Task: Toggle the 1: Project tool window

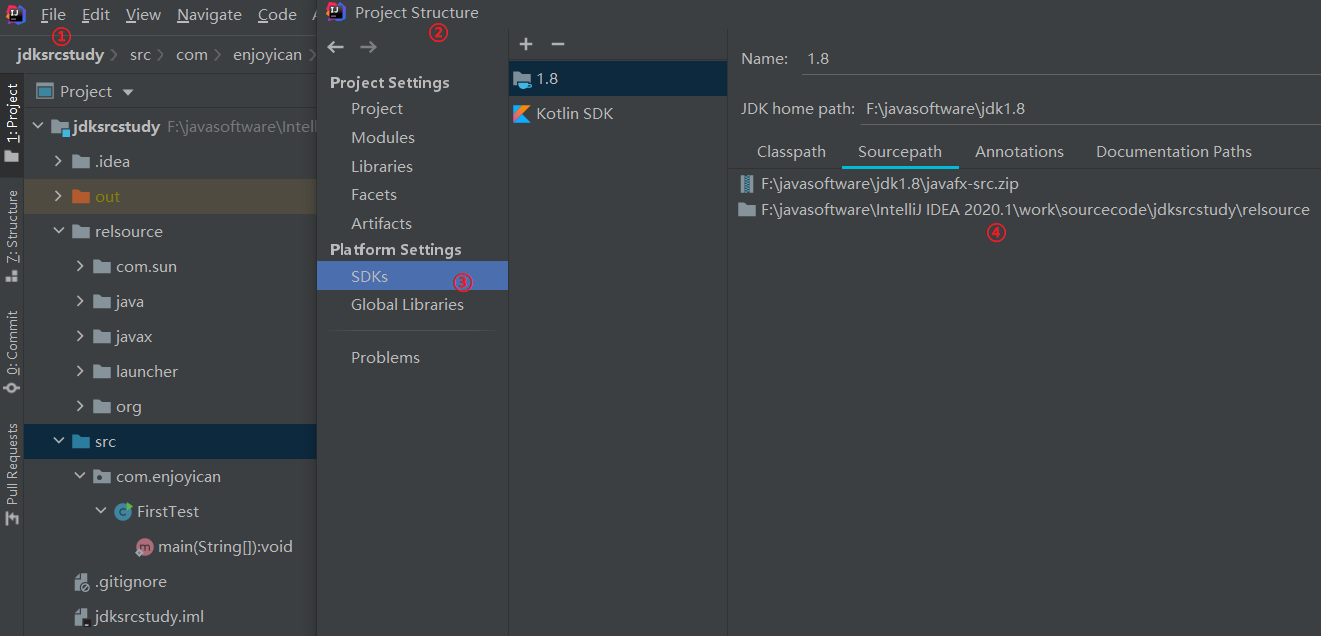Action: (x=12, y=123)
